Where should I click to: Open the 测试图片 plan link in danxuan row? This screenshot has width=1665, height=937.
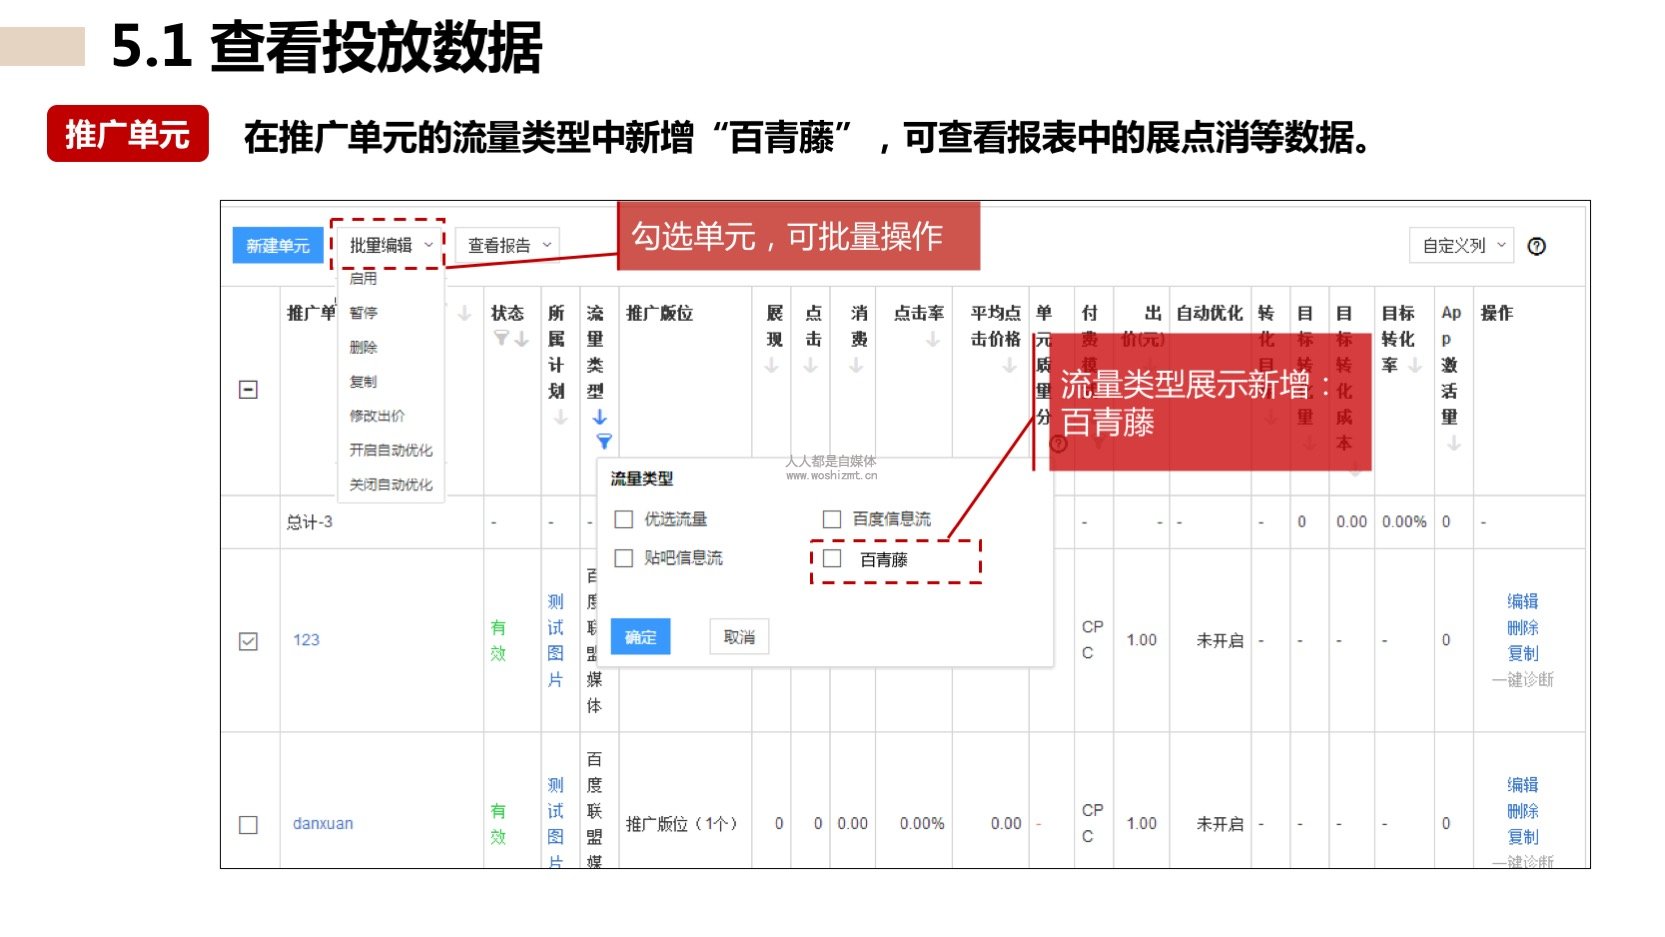pos(556,822)
